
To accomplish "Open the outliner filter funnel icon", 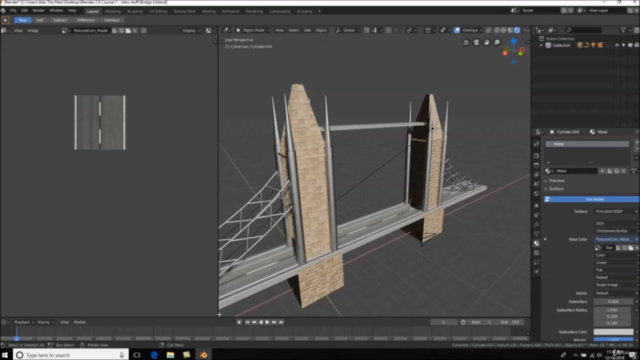I will tap(623, 30).
